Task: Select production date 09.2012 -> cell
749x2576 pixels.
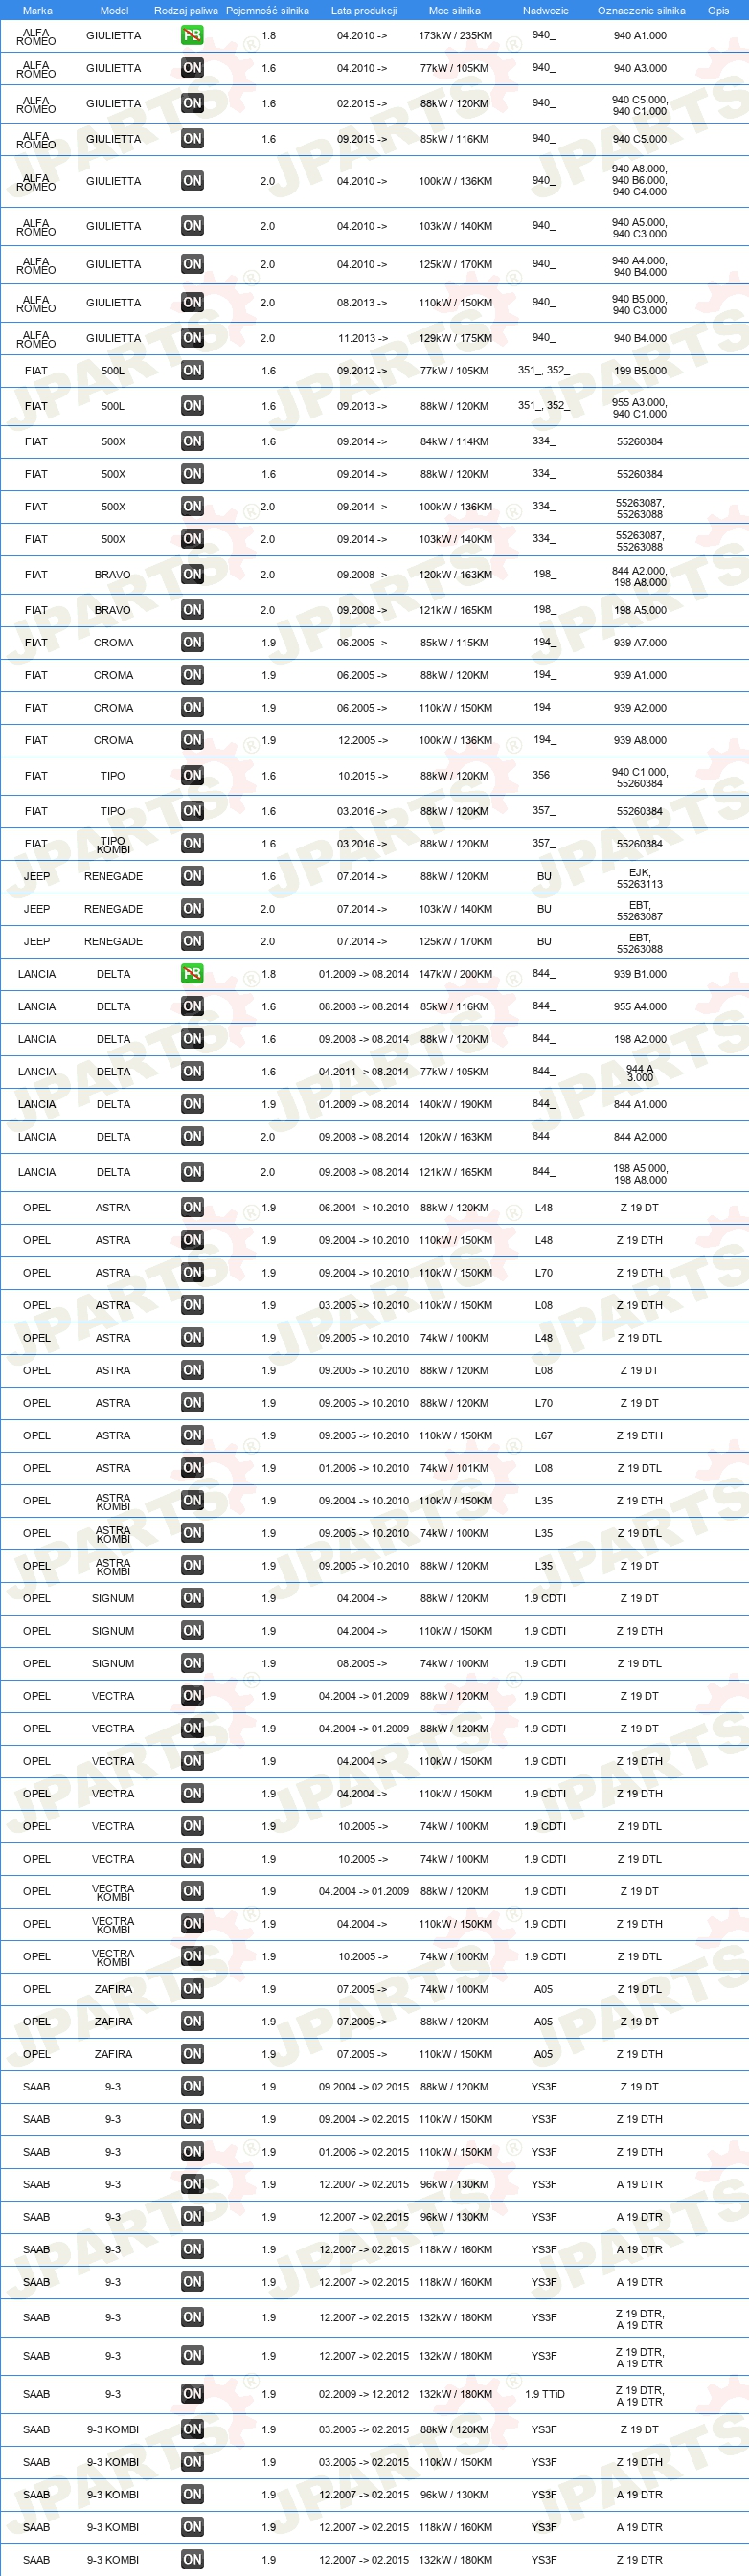Action: coord(362,371)
